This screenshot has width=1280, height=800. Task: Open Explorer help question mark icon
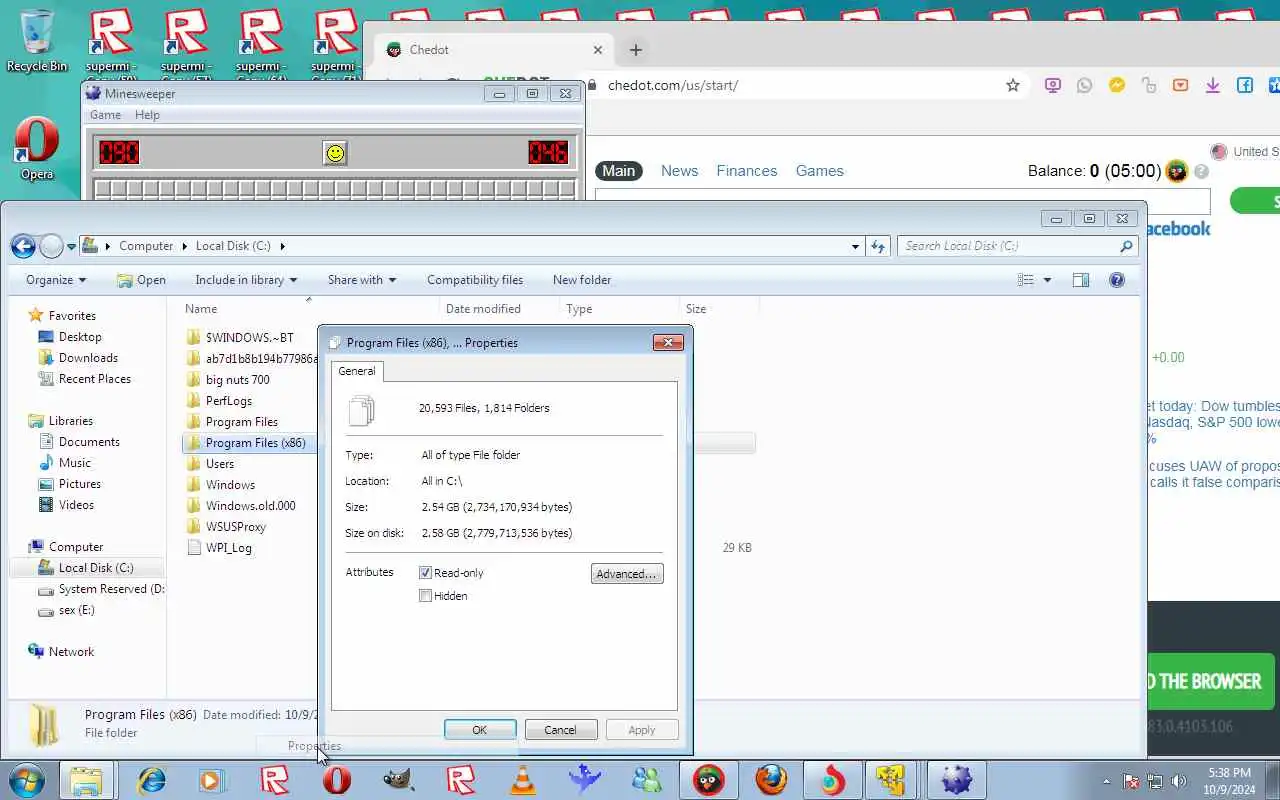[1117, 280]
